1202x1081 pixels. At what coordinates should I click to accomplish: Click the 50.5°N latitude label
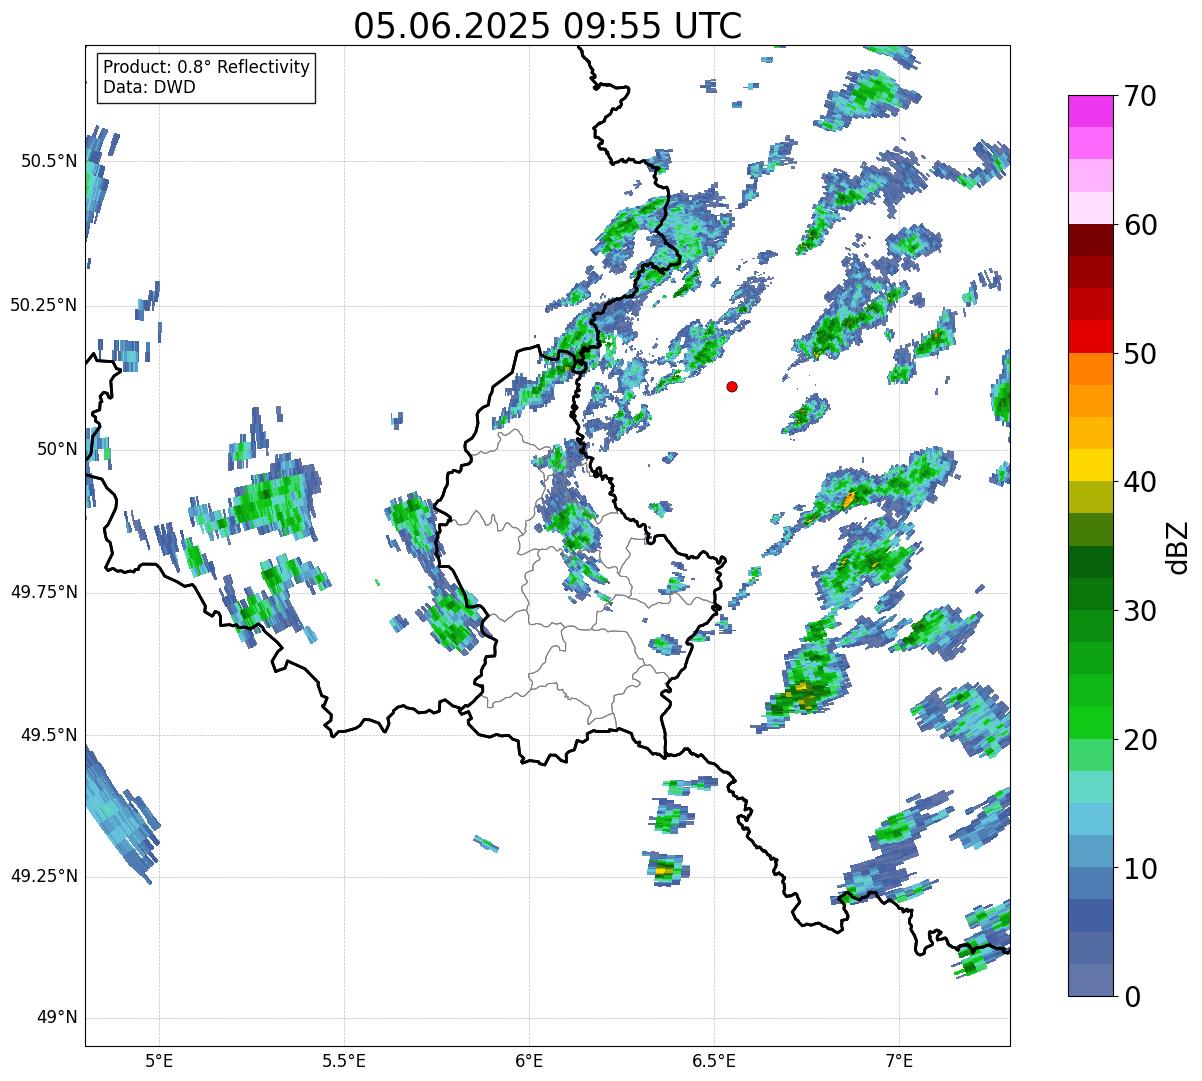(49, 161)
